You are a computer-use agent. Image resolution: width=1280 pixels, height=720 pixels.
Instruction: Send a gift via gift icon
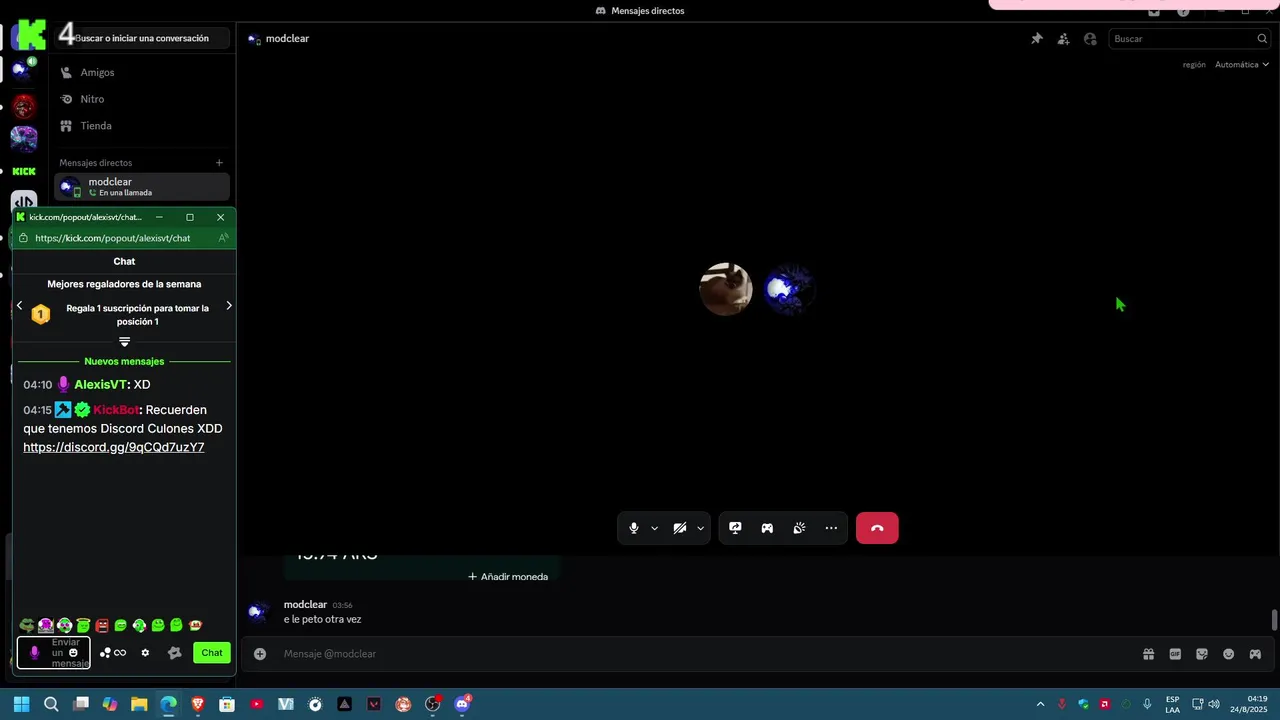coord(1148,654)
